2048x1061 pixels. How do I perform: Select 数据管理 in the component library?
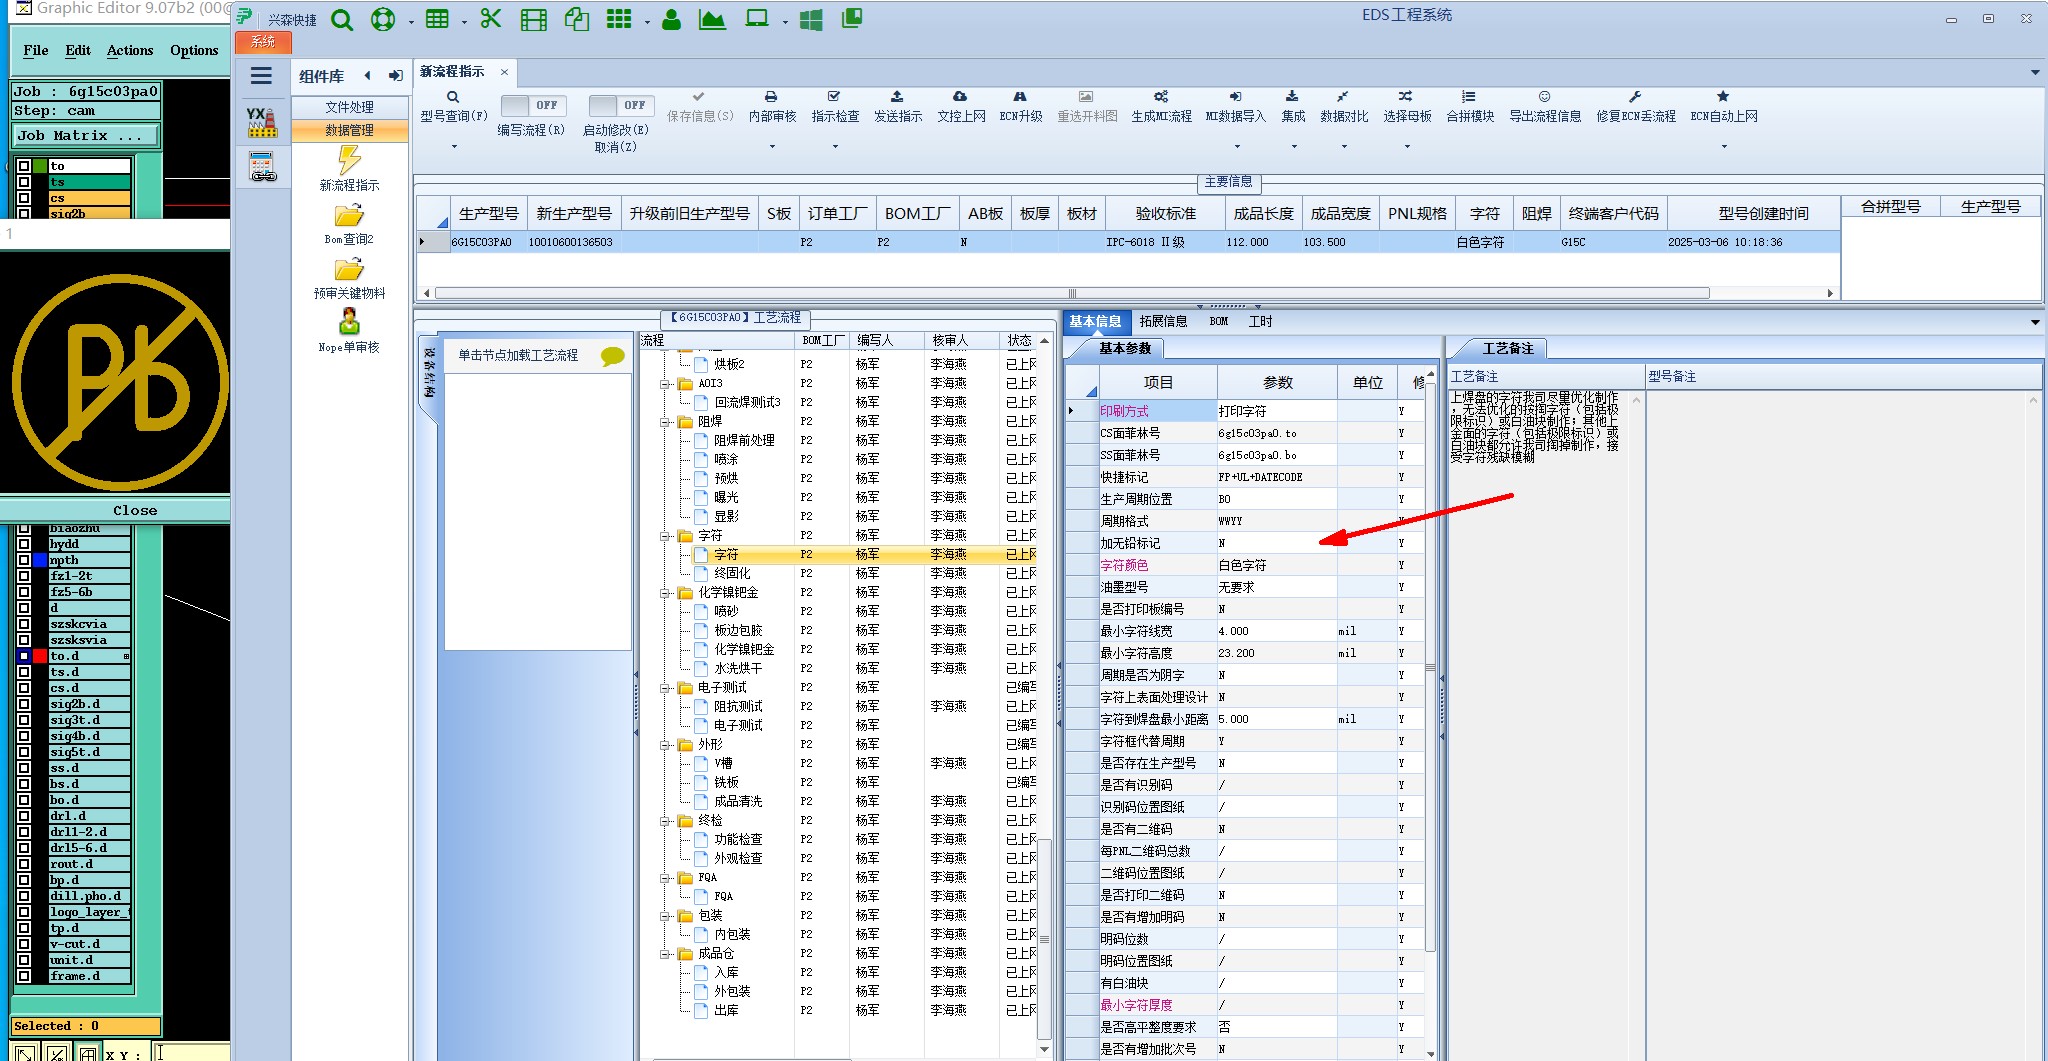(349, 130)
